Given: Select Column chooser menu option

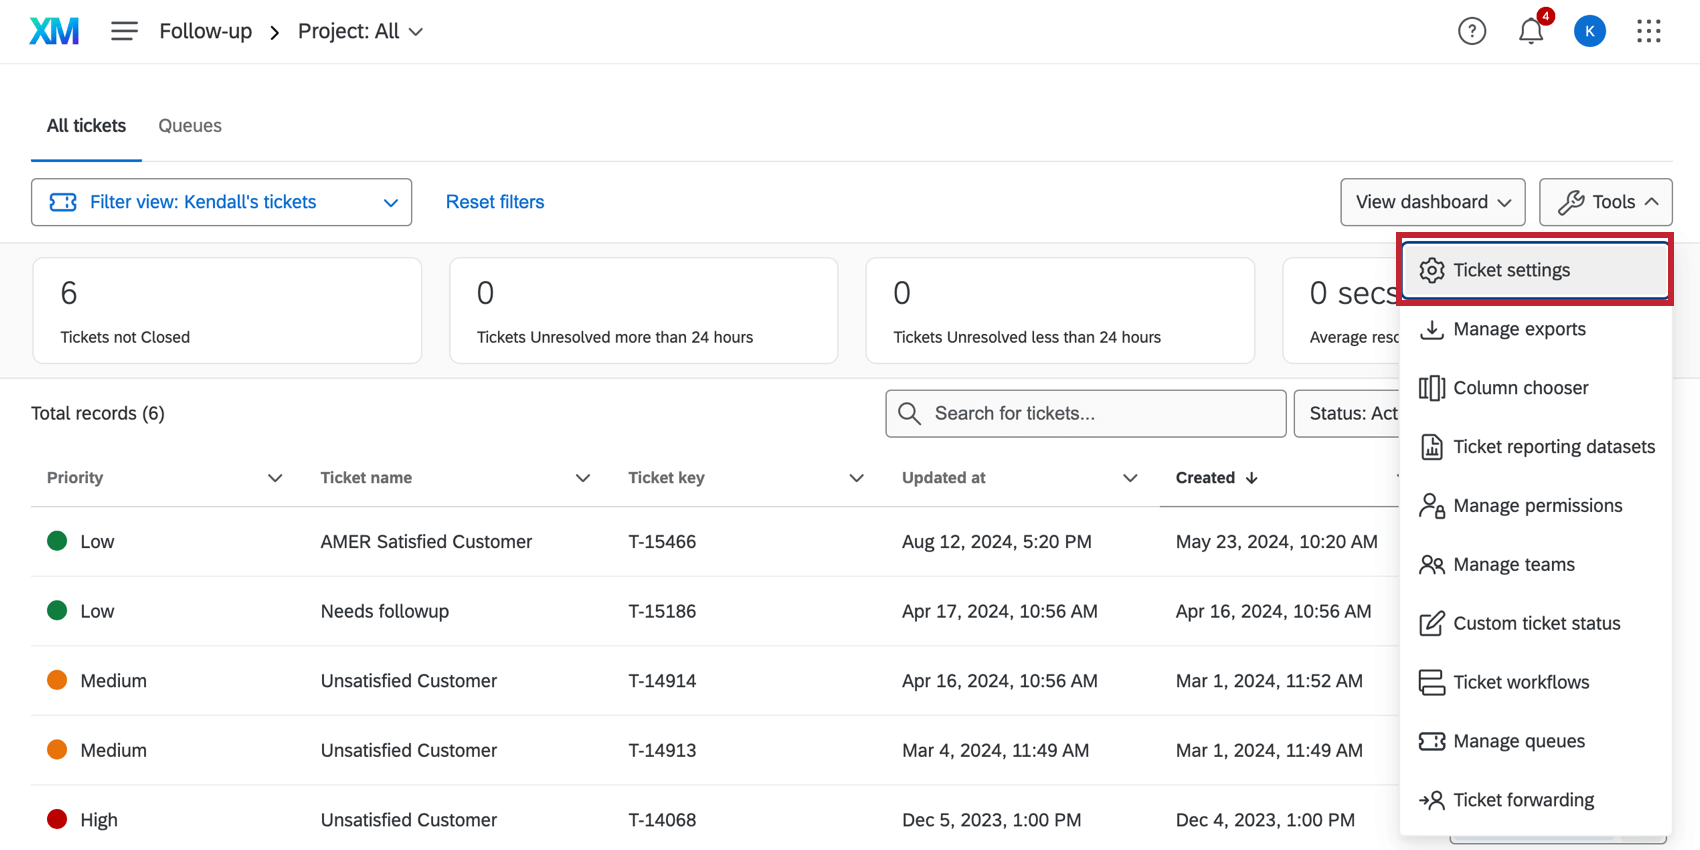Looking at the screenshot, I should click(x=1520, y=388).
